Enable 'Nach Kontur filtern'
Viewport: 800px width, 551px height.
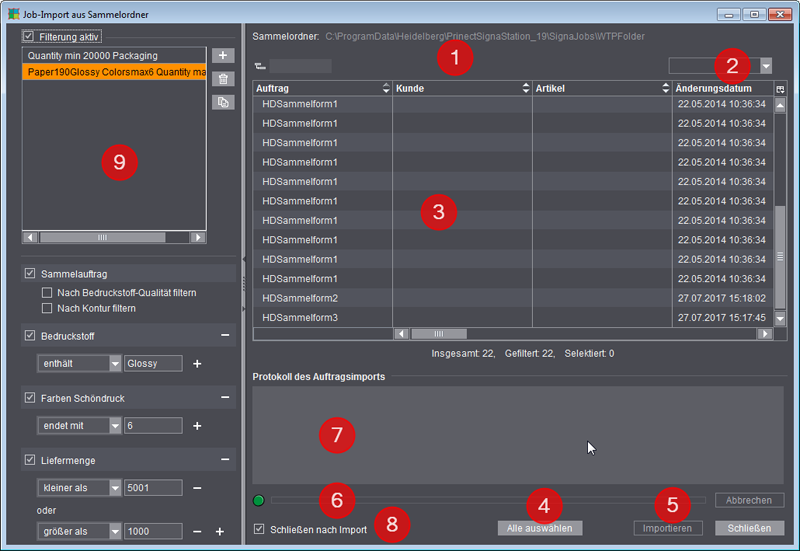47,308
